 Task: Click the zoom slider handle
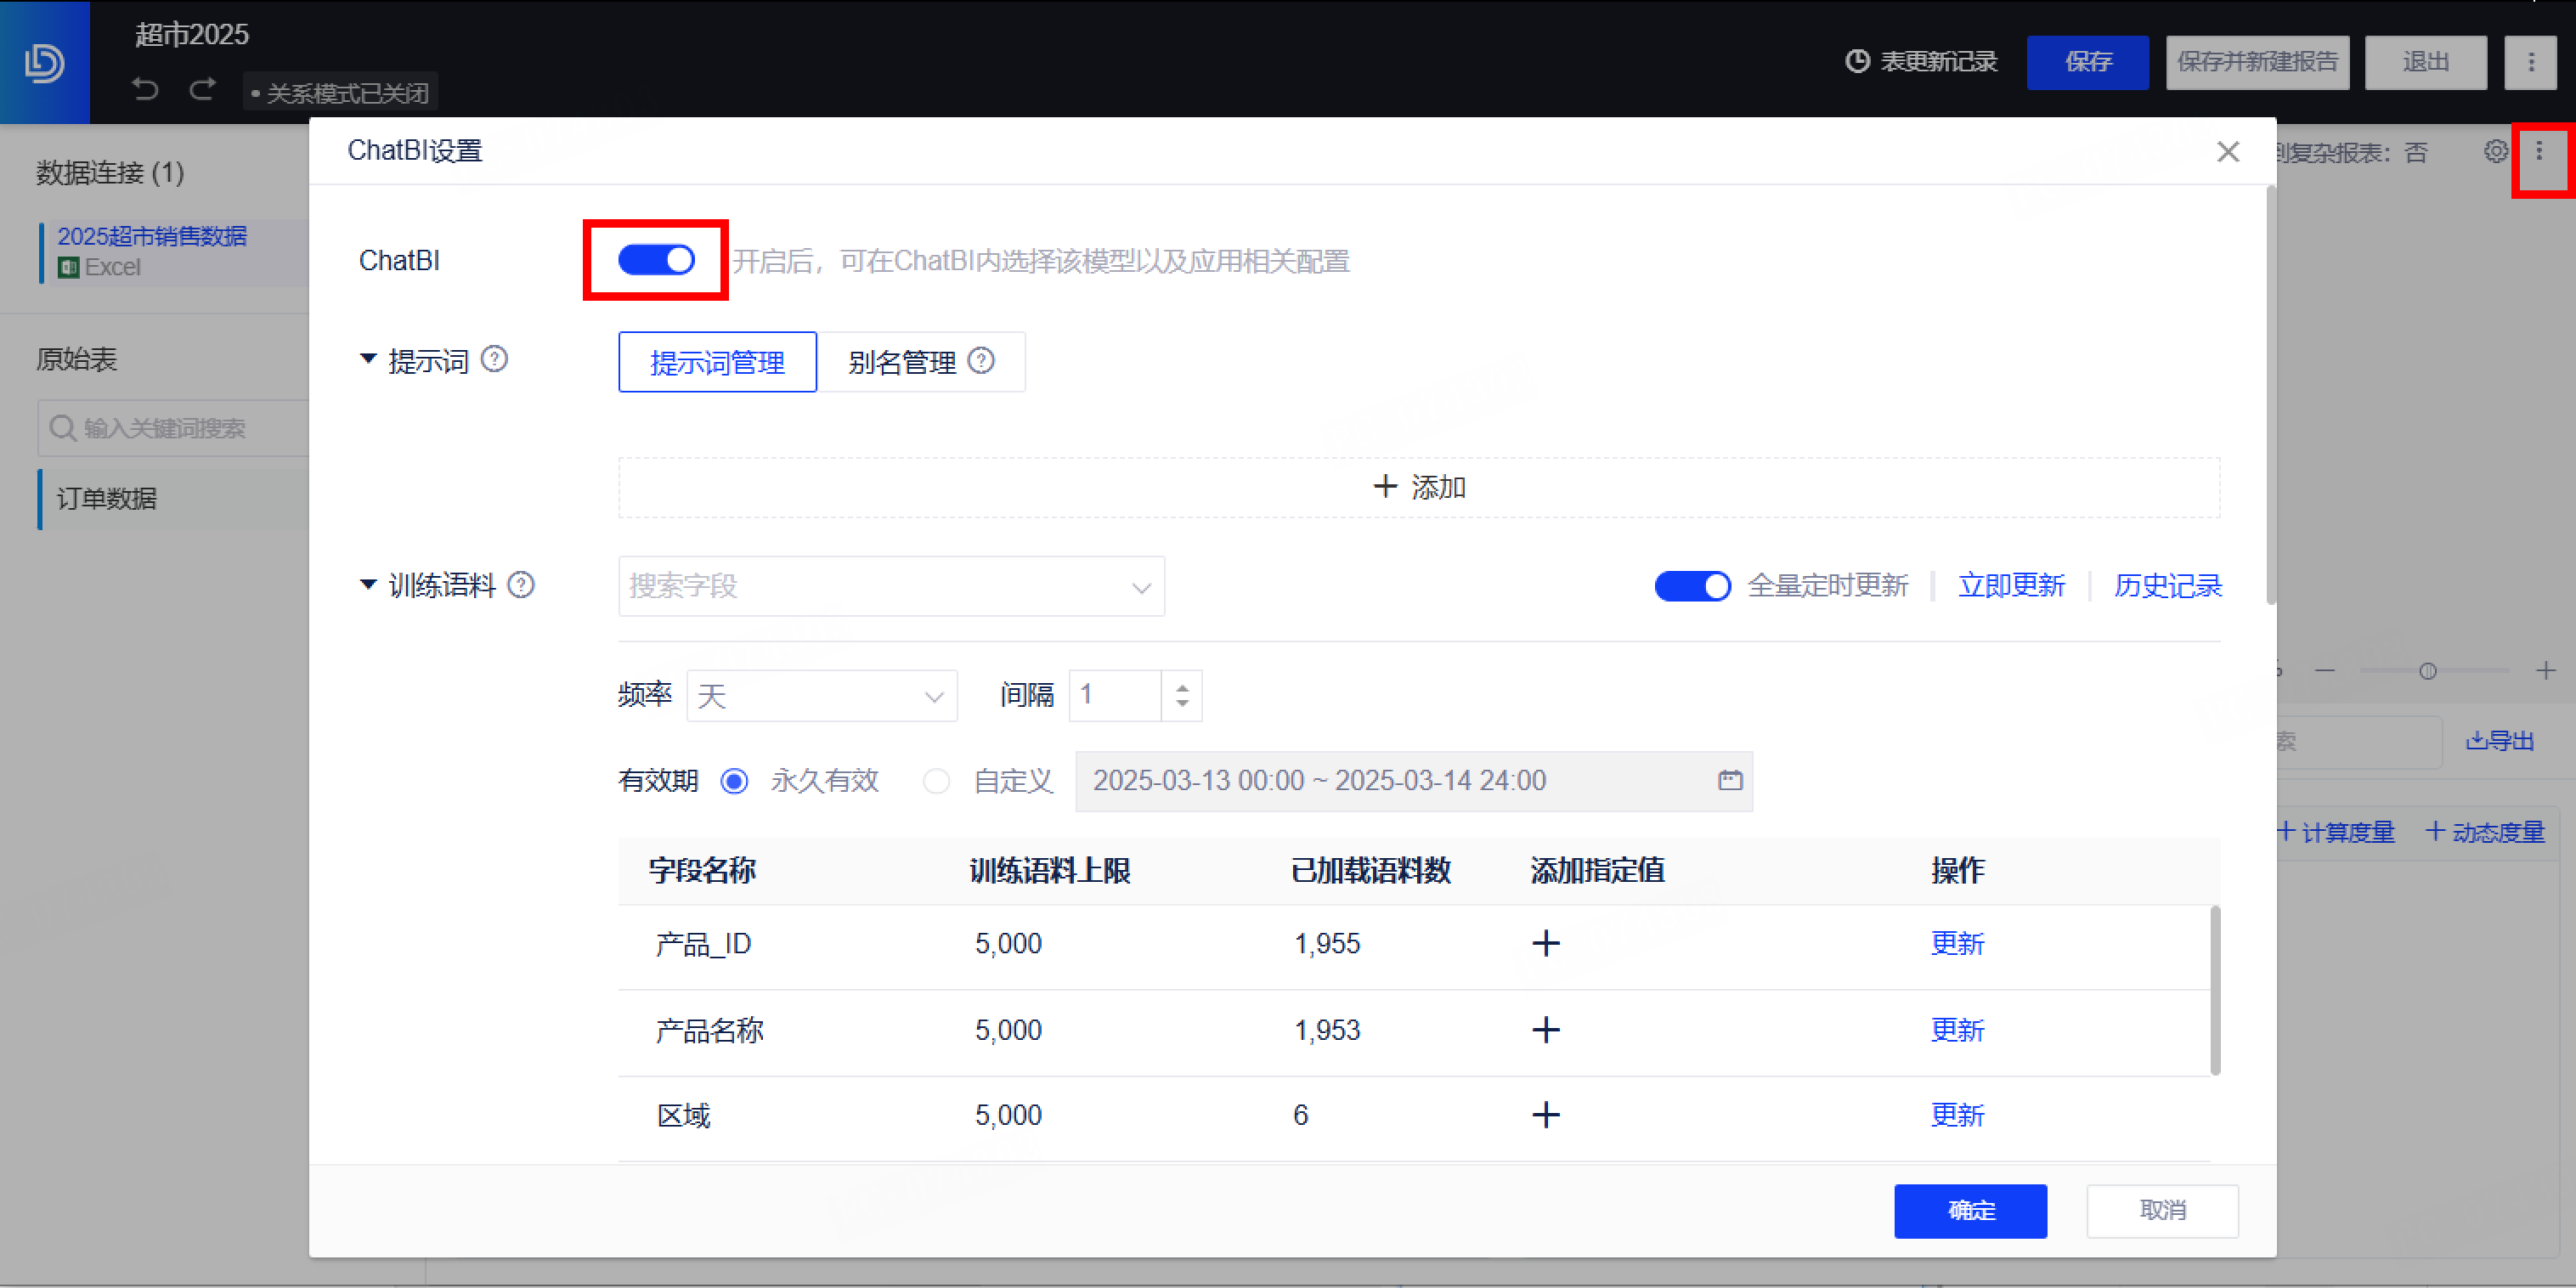tap(2427, 671)
